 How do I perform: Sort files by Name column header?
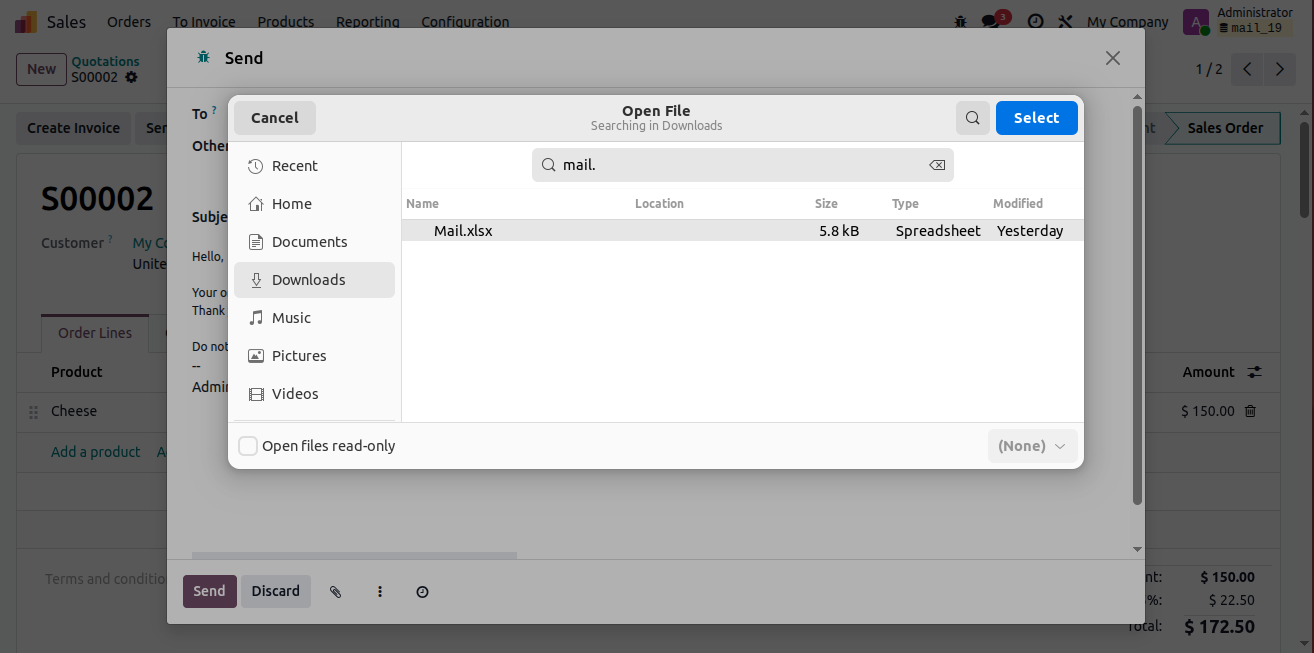coord(423,203)
